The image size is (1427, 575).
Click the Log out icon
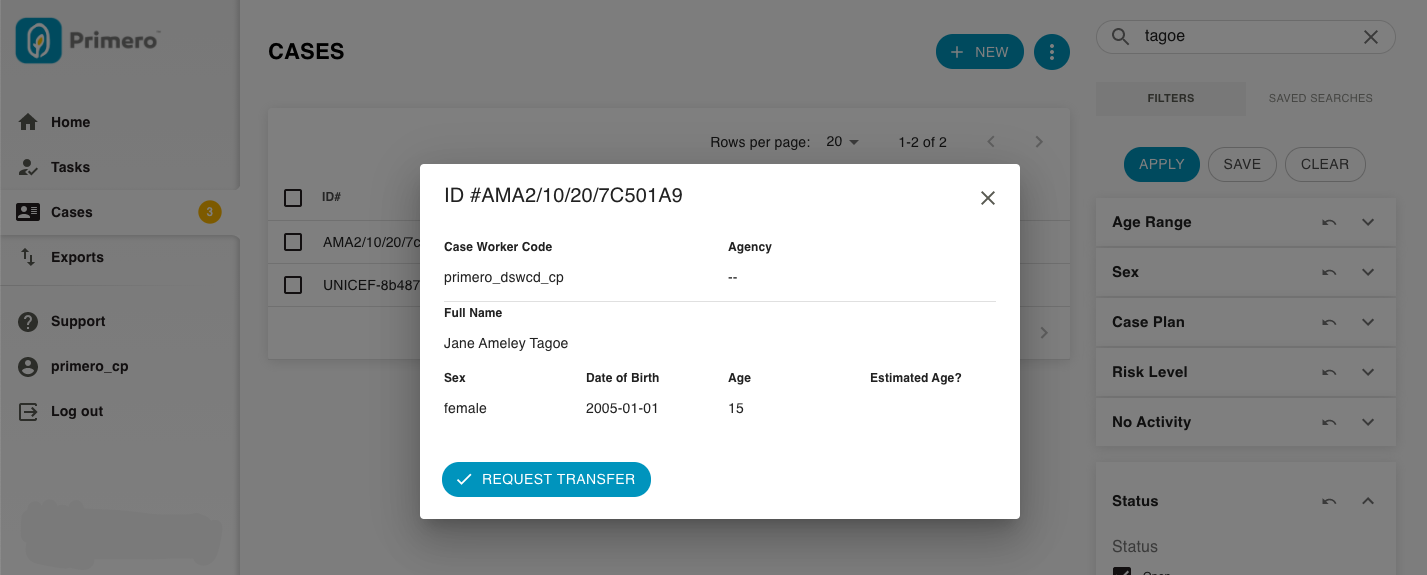point(29,411)
